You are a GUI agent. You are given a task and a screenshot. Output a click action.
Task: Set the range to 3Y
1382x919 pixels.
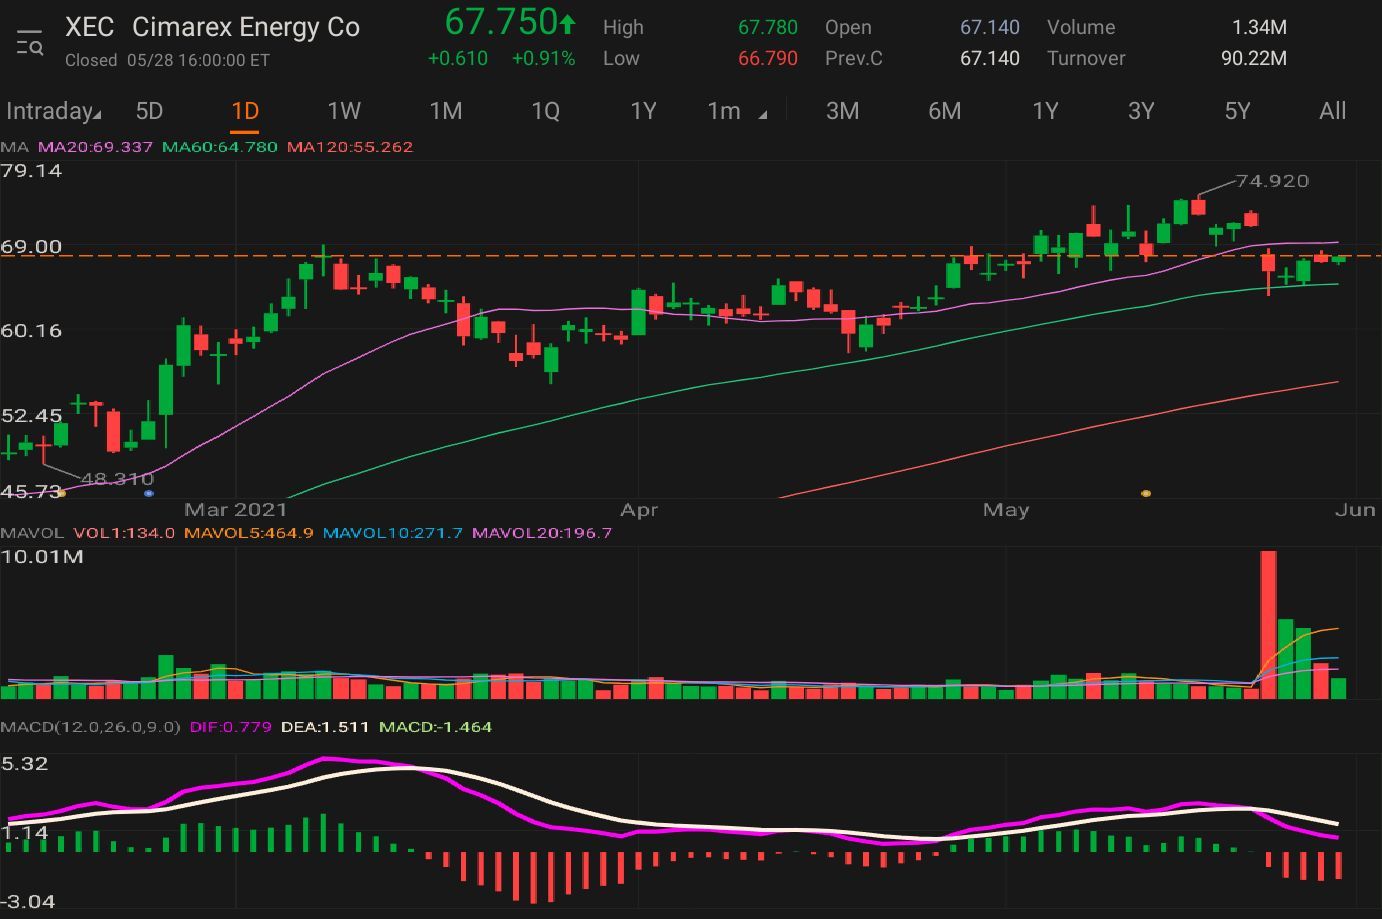pyautogui.click(x=1141, y=111)
